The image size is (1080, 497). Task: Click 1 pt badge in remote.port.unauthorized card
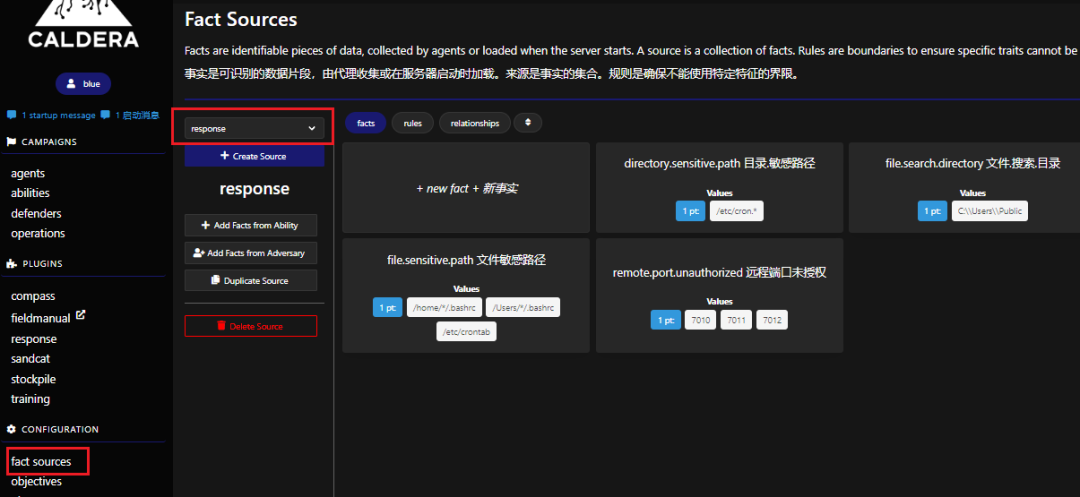(665, 320)
